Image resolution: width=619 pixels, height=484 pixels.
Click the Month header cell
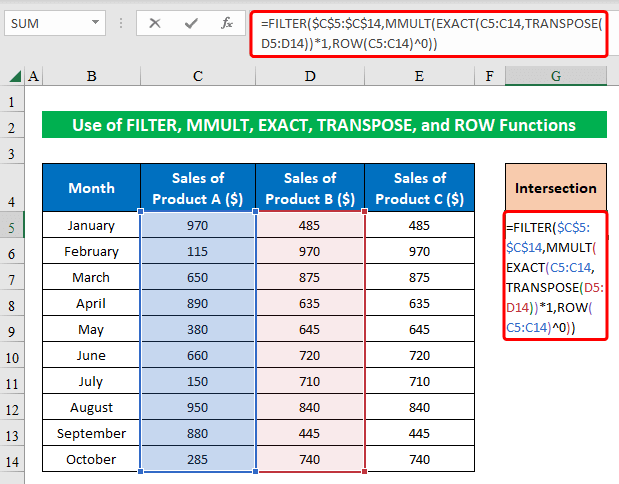91,188
